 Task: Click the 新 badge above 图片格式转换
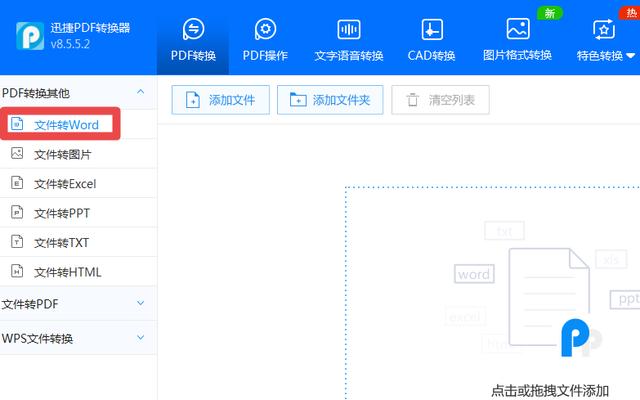click(550, 13)
